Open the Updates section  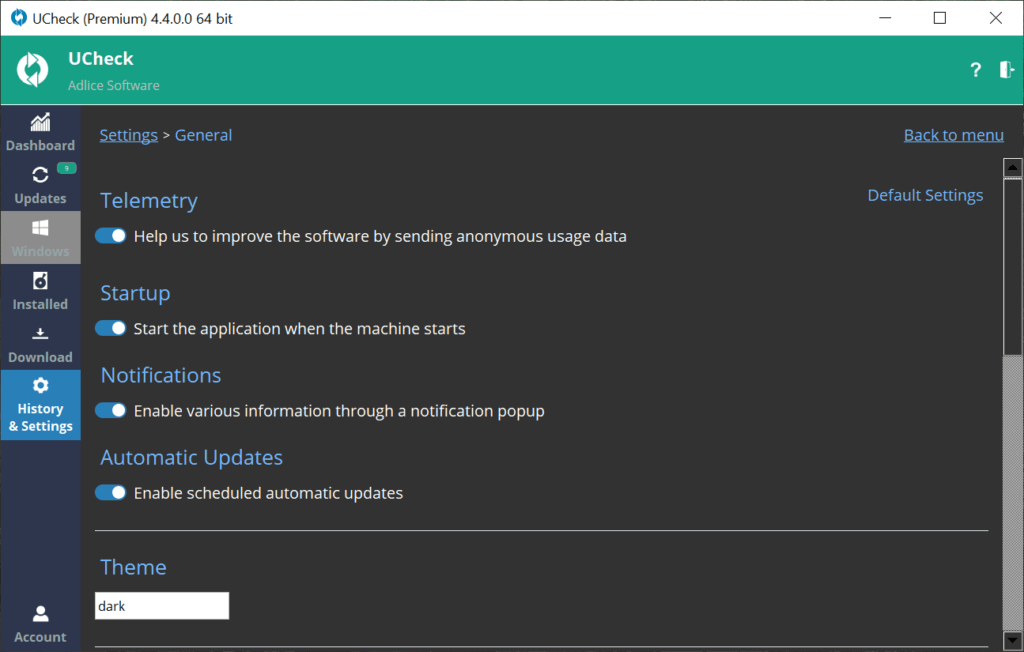click(x=40, y=185)
